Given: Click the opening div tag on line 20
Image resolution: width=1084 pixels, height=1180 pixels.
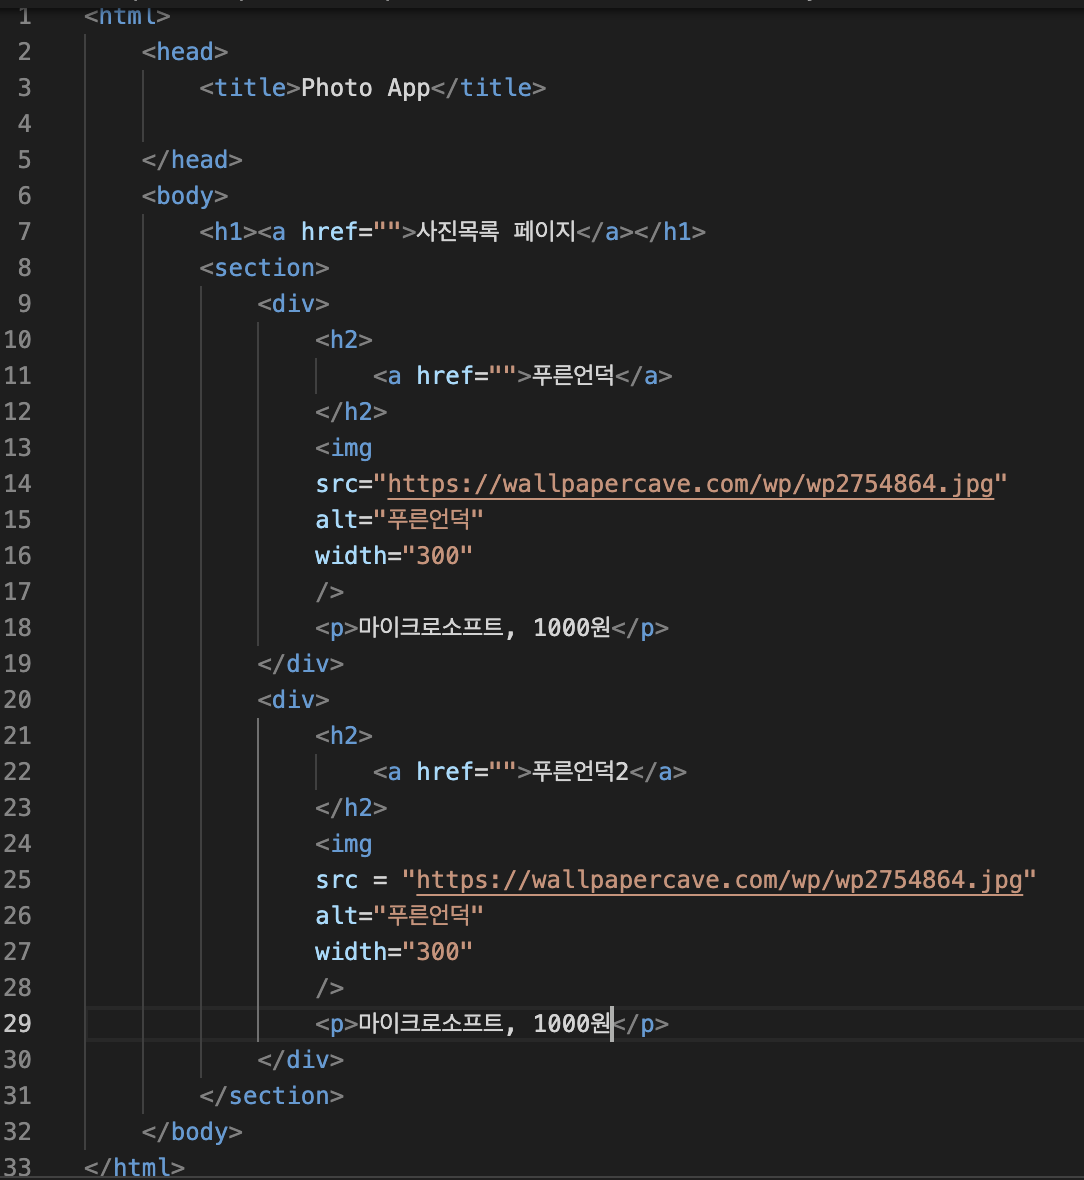Looking at the screenshot, I should point(294,700).
